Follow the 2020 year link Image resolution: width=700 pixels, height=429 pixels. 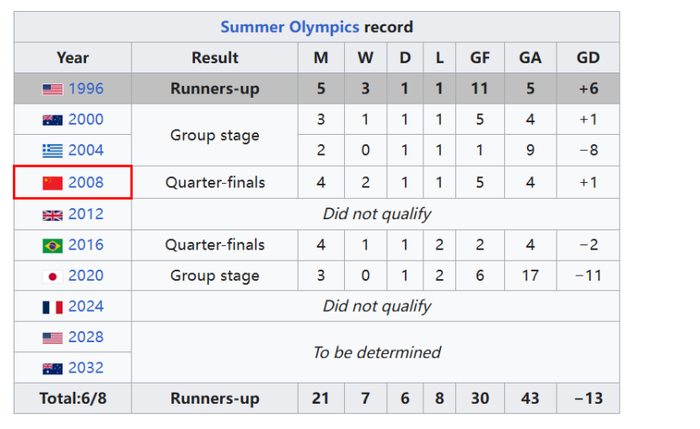[x=86, y=276]
